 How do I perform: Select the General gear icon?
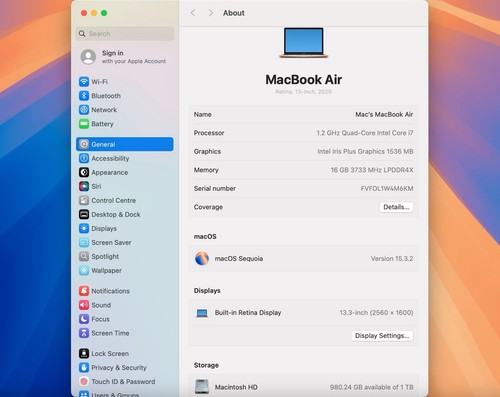point(84,144)
